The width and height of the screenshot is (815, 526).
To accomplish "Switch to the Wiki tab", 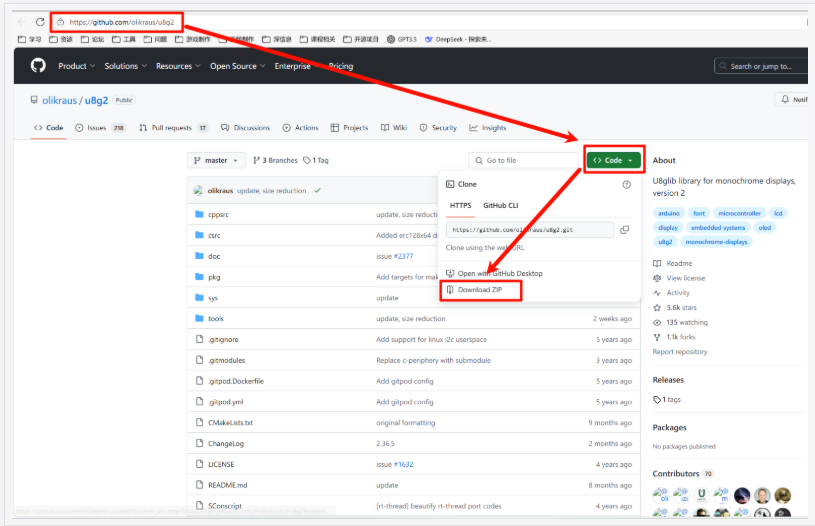I will click(x=394, y=128).
